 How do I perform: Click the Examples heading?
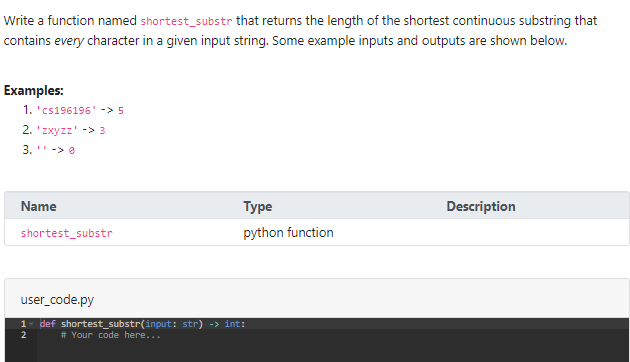click(x=34, y=90)
